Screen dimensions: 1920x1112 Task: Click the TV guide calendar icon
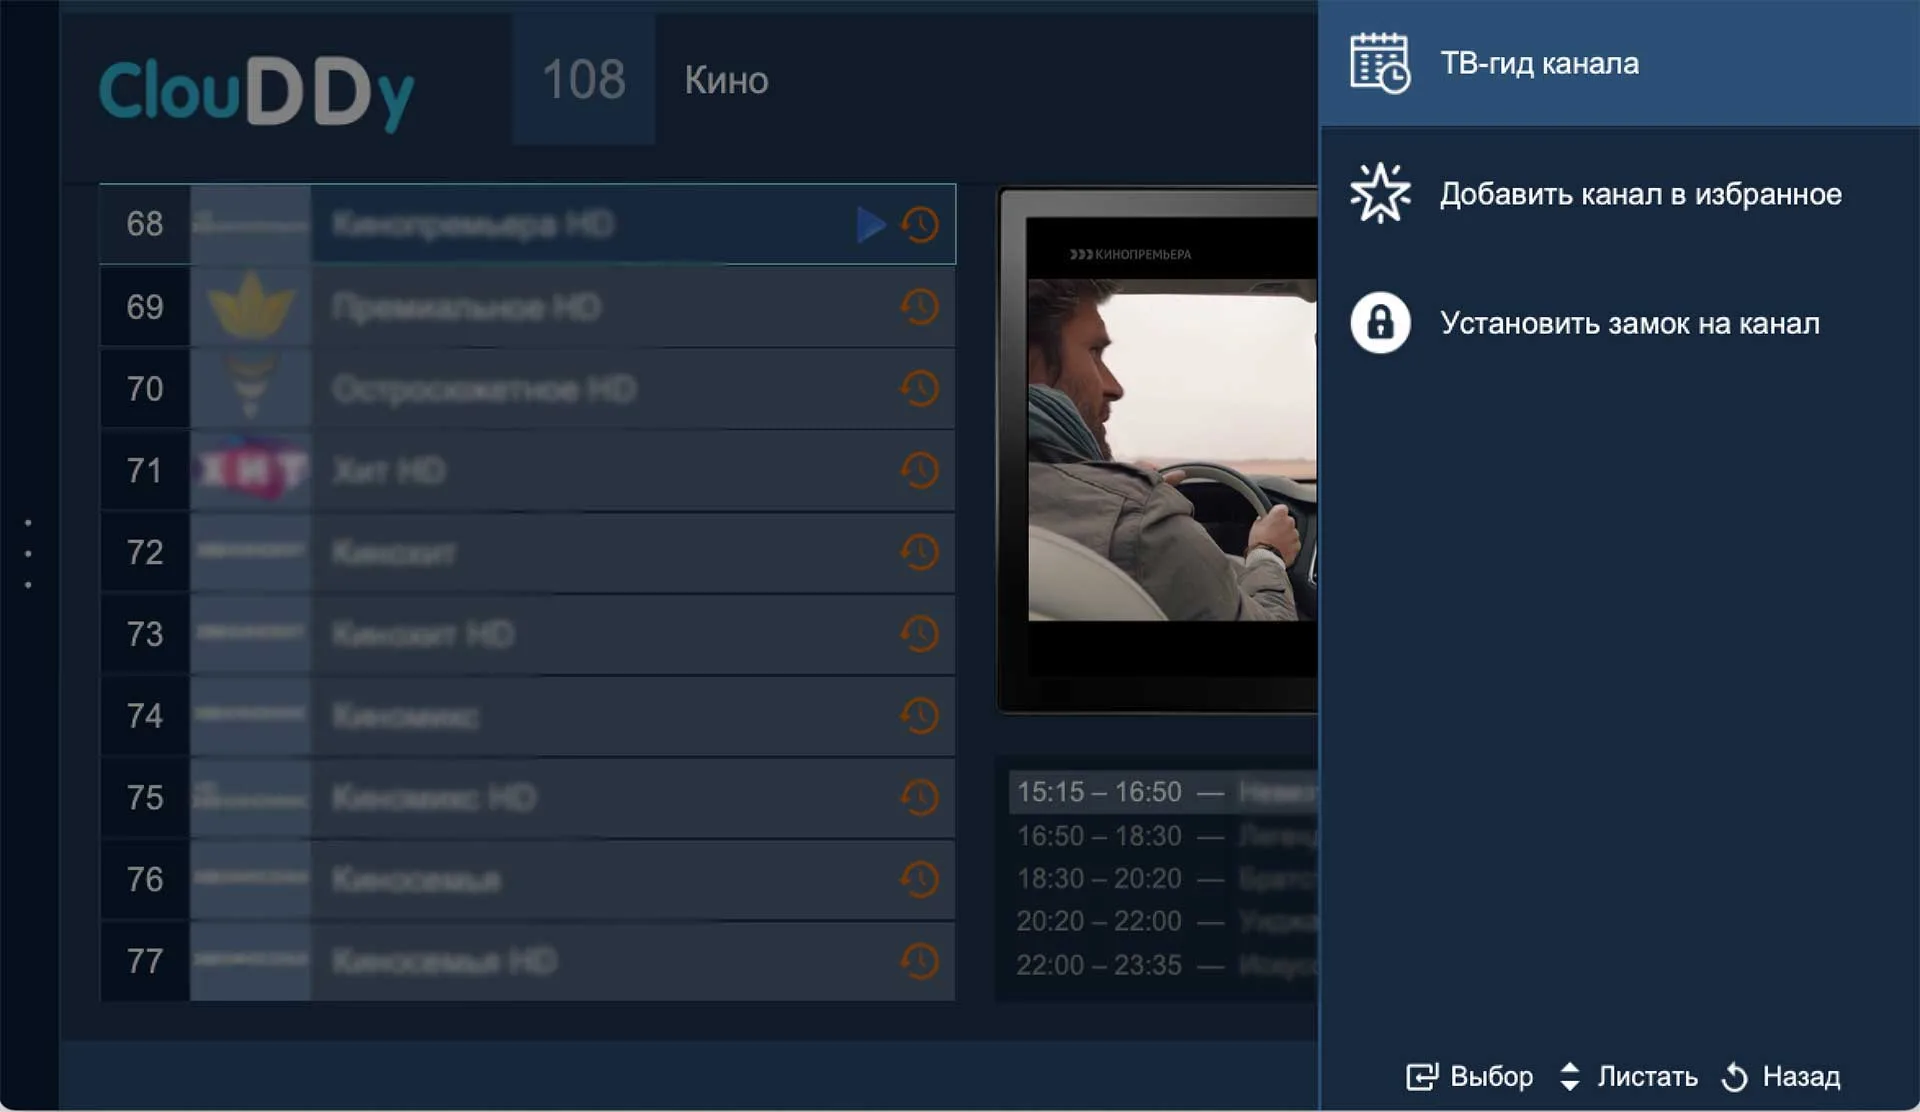point(1380,63)
